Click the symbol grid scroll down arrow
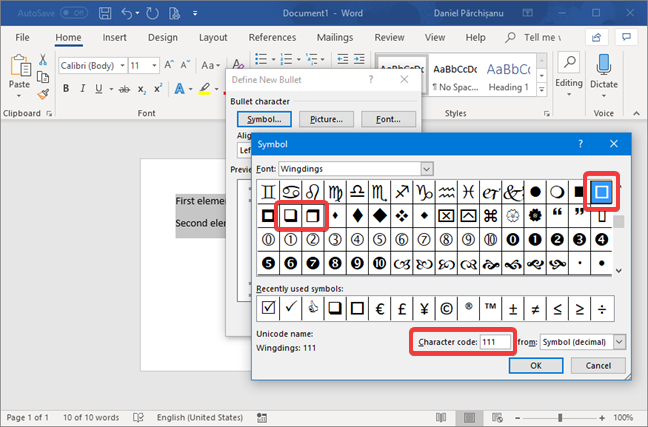Image resolution: width=648 pixels, height=427 pixels. point(619,271)
